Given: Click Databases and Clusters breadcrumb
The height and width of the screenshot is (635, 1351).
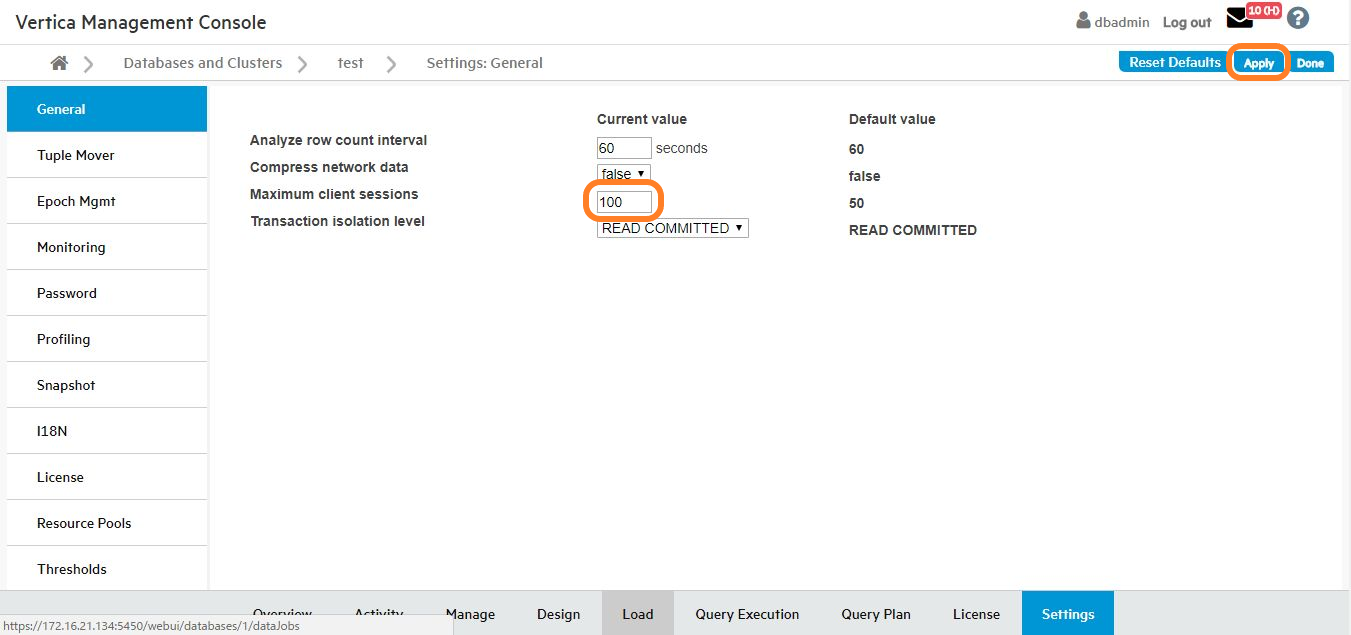Looking at the screenshot, I should point(202,63).
